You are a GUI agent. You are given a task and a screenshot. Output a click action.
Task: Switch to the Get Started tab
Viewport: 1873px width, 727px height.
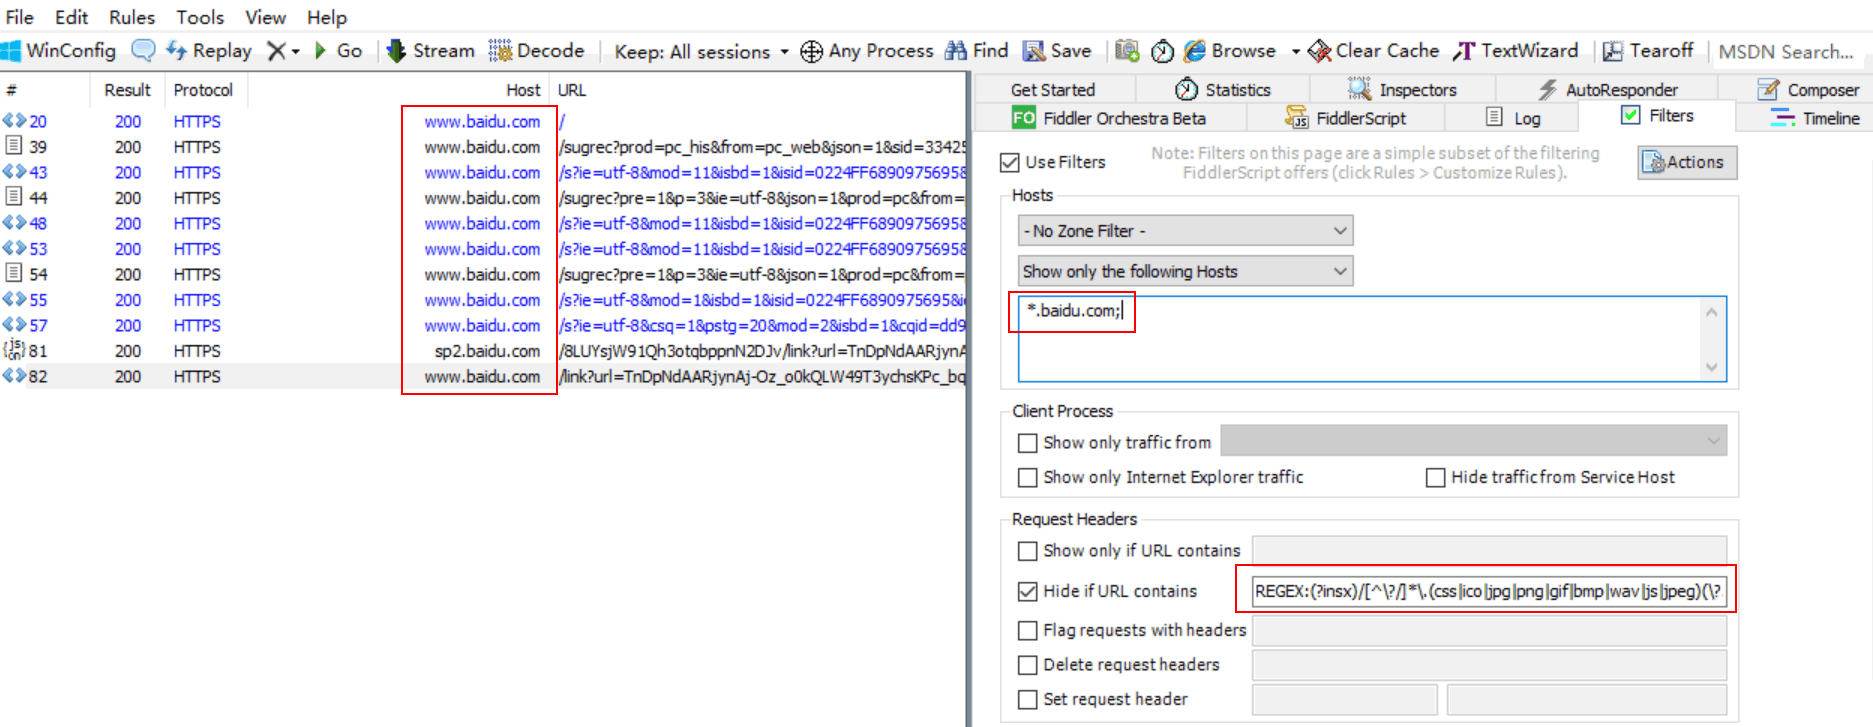tap(1052, 89)
